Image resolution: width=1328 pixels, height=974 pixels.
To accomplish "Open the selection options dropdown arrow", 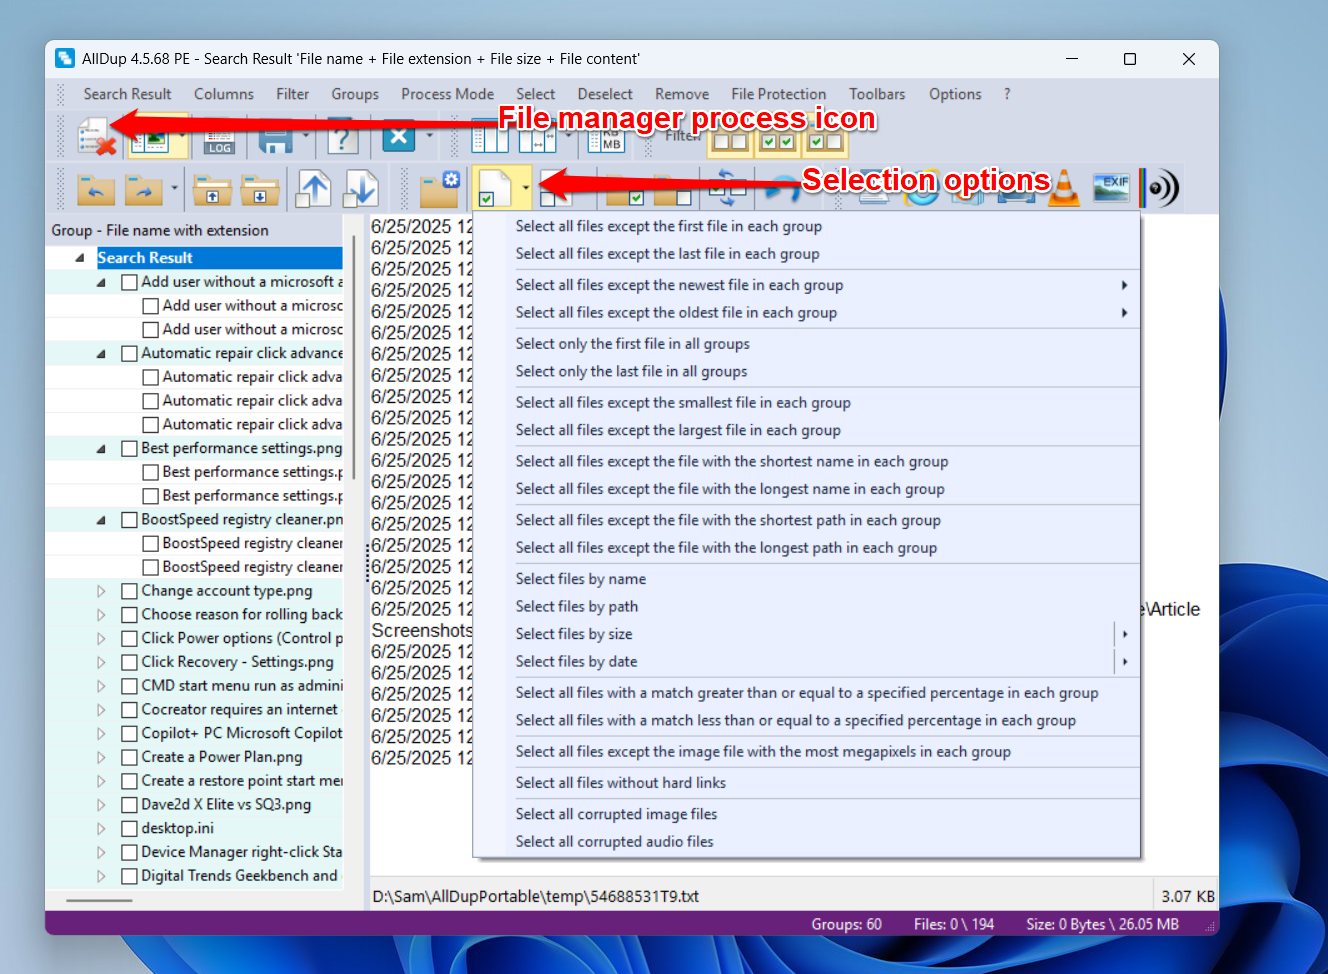I will click(526, 188).
